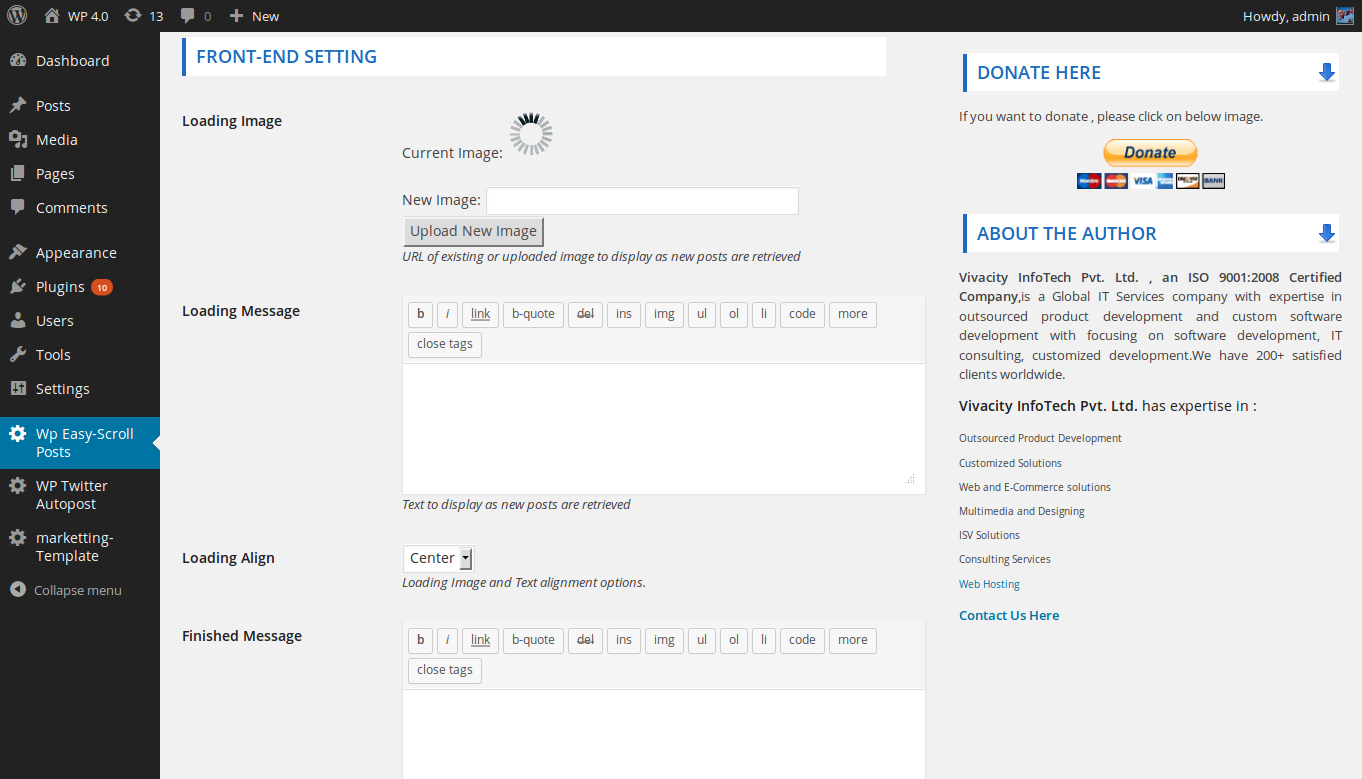The image size is (1362, 779).
Task: Click the Pages icon in sidebar
Action: click(x=18, y=174)
